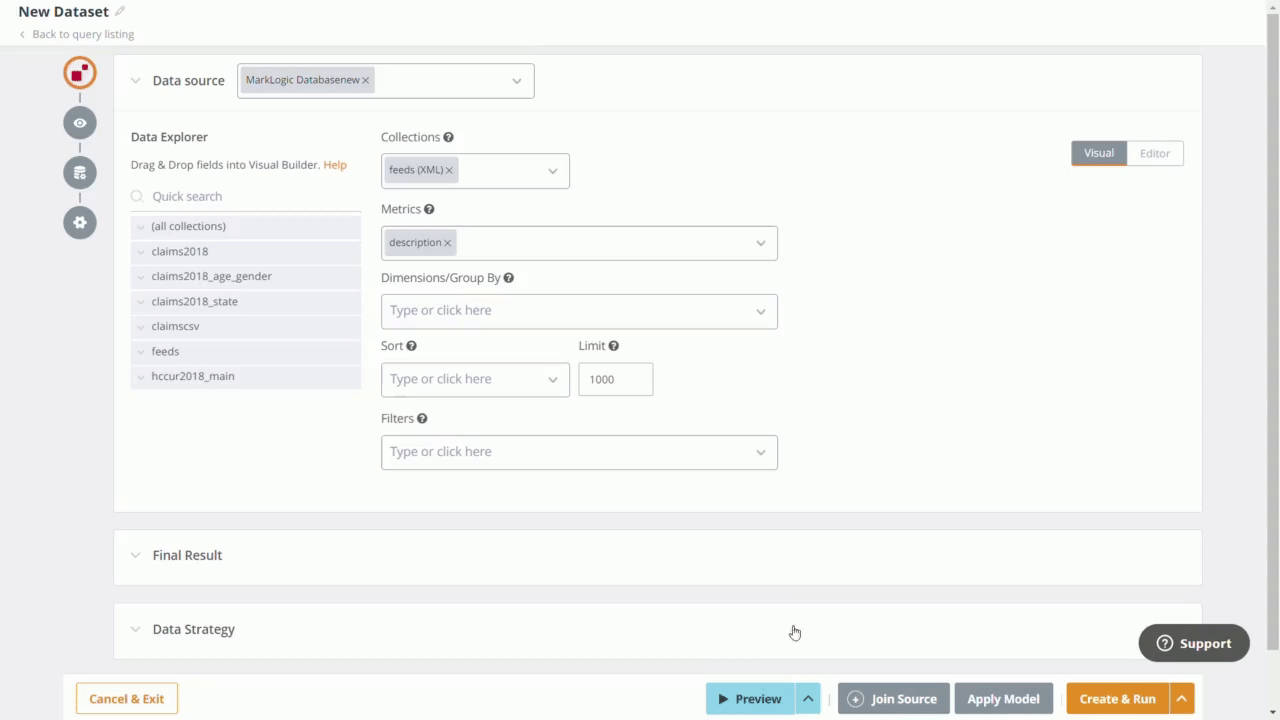Image resolution: width=1280 pixels, height=720 pixels.
Task: Click Back to query listing link
Action: coord(82,34)
